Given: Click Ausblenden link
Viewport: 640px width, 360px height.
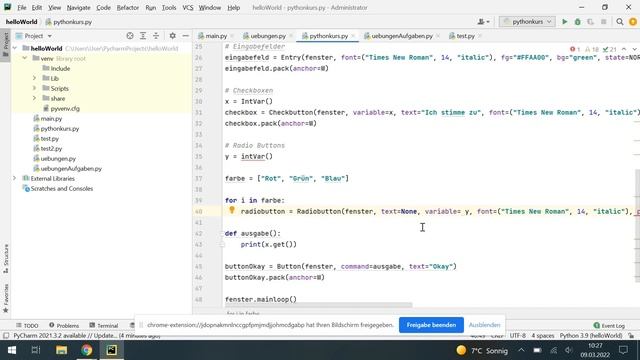Looking at the screenshot, I should coord(484,325).
